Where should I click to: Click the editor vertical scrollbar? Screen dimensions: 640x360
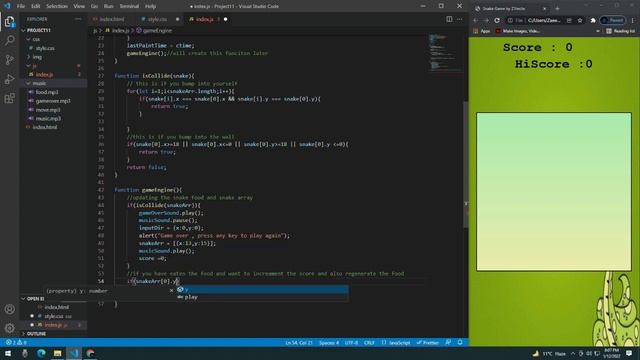(466, 163)
